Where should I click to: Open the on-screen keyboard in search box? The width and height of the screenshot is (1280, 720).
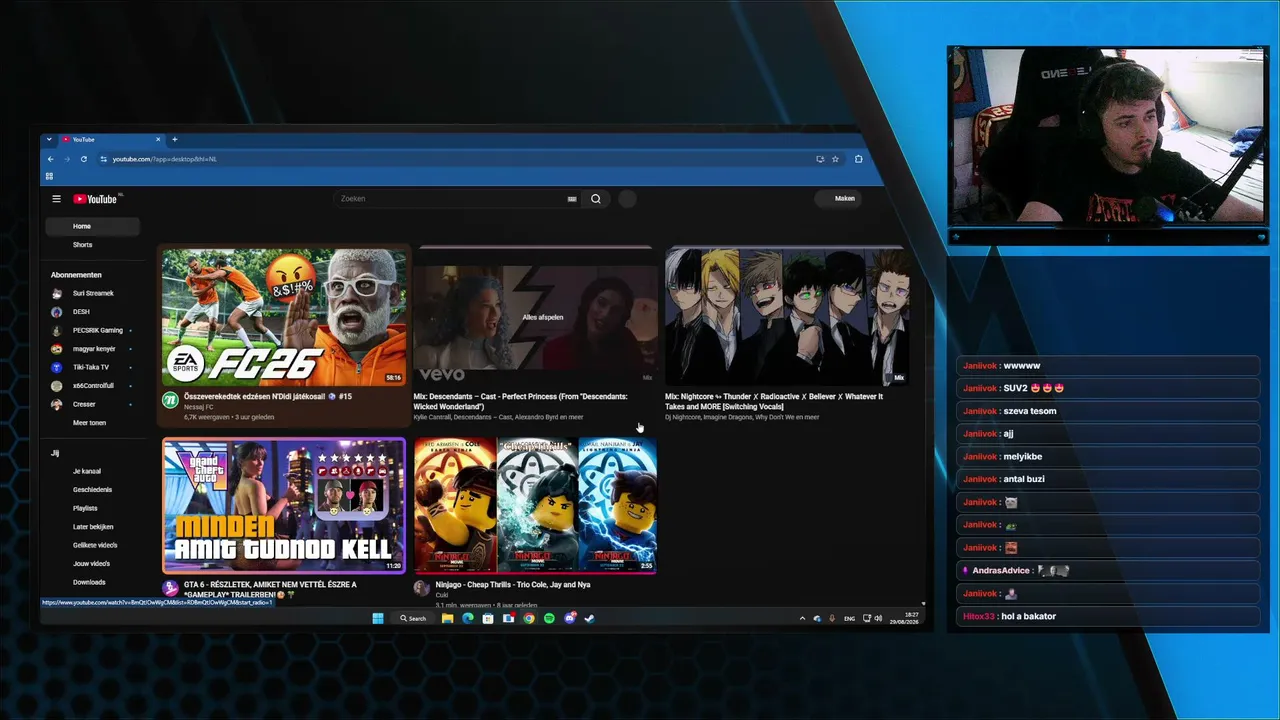point(572,199)
